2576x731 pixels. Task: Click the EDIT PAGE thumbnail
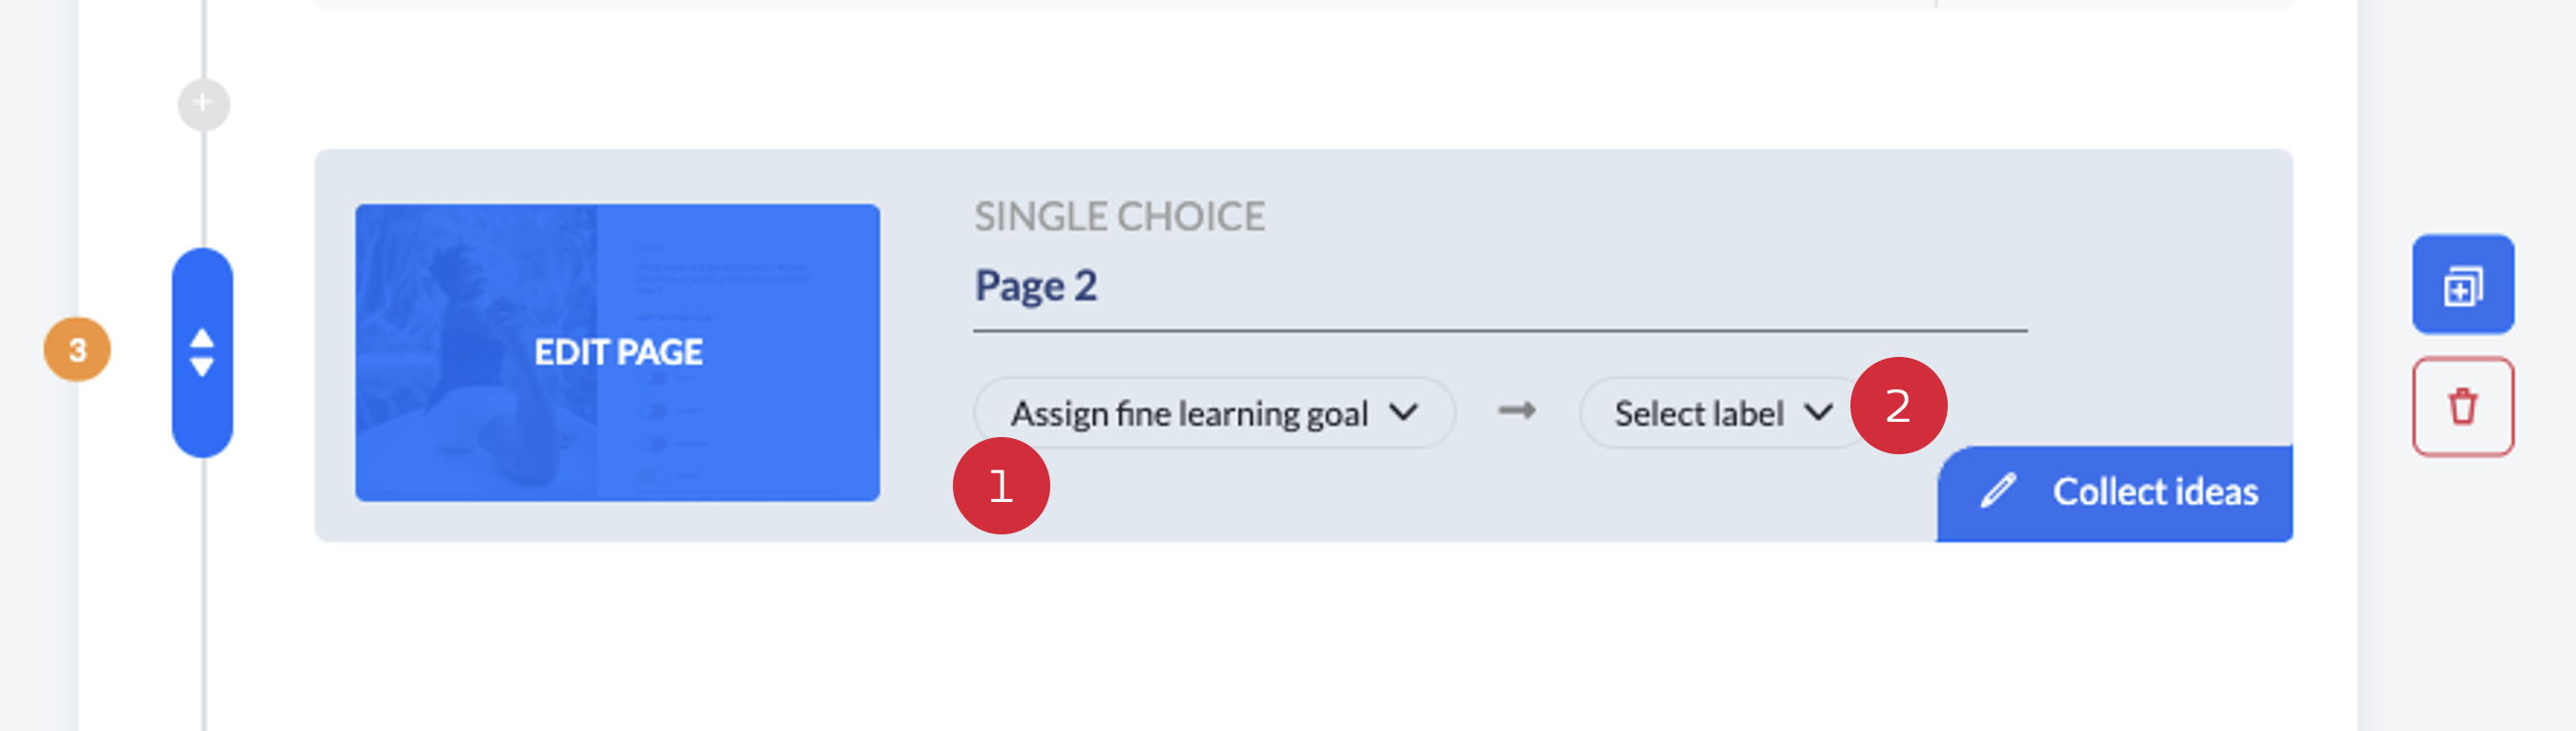pyautogui.click(x=617, y=352)
